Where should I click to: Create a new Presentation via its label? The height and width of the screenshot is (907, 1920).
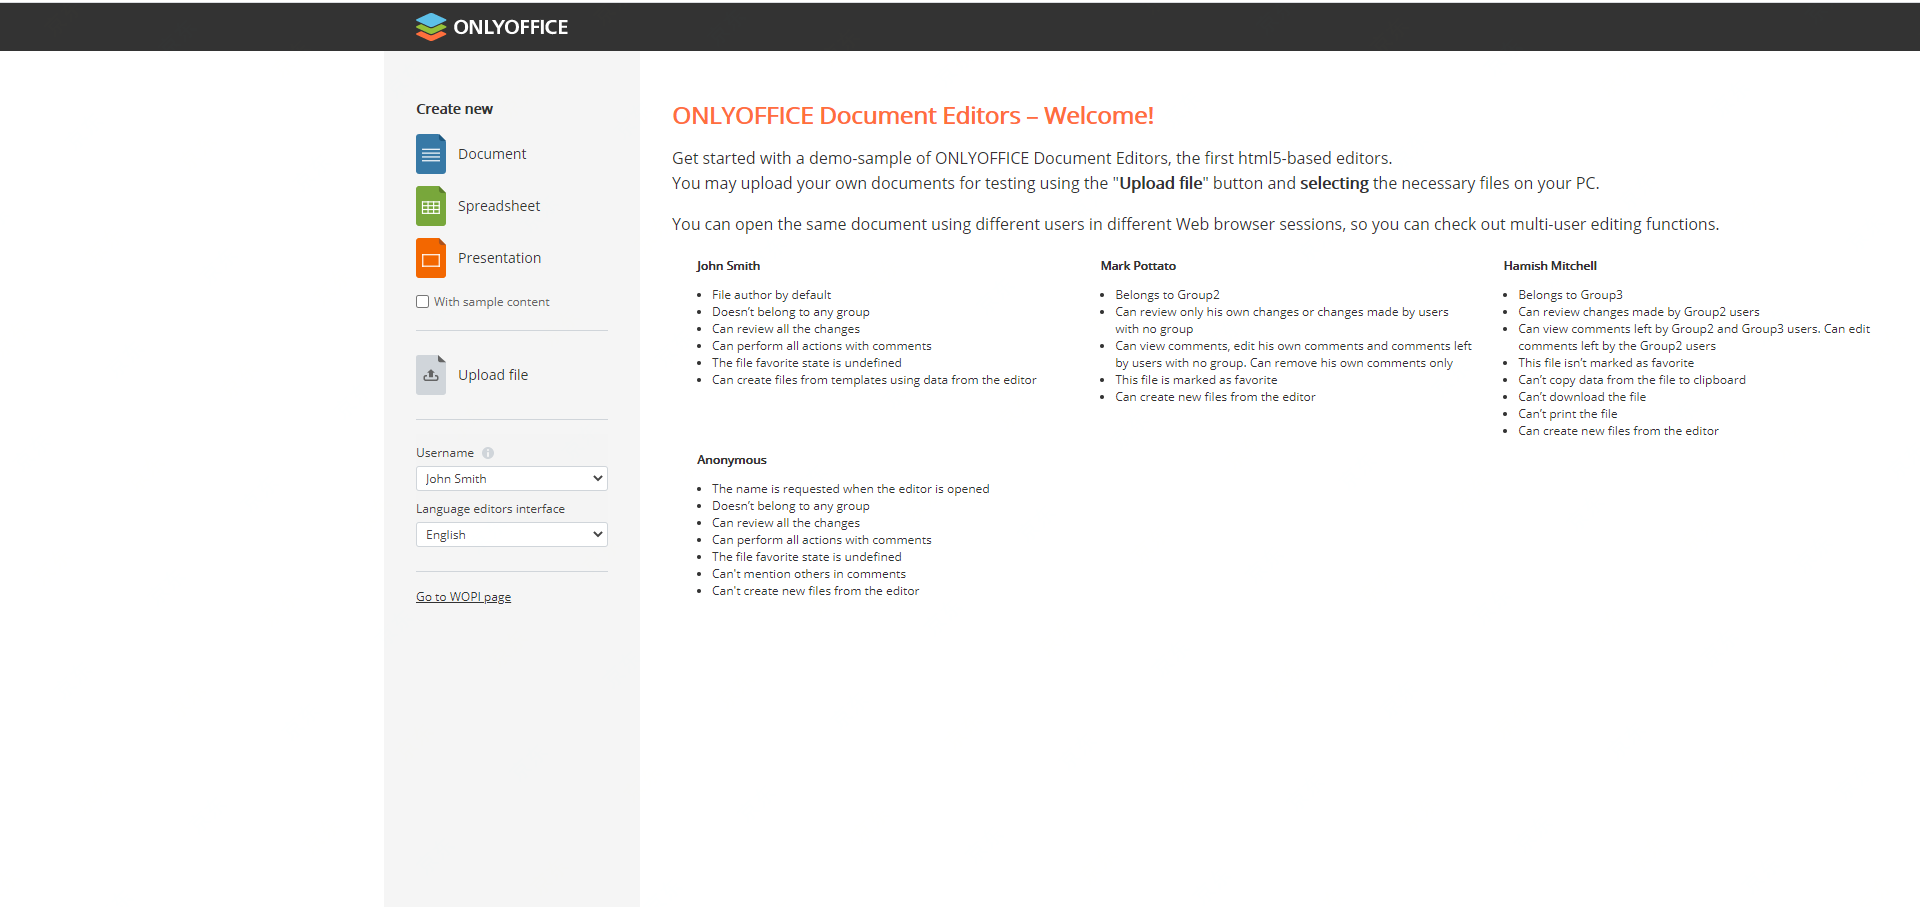point(499,258)
